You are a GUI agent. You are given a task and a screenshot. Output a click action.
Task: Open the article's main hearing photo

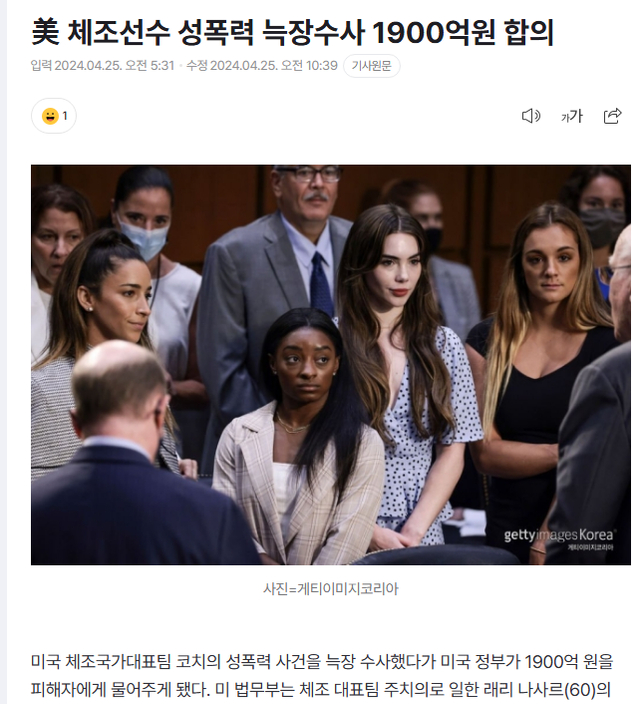tap(331, 365)
